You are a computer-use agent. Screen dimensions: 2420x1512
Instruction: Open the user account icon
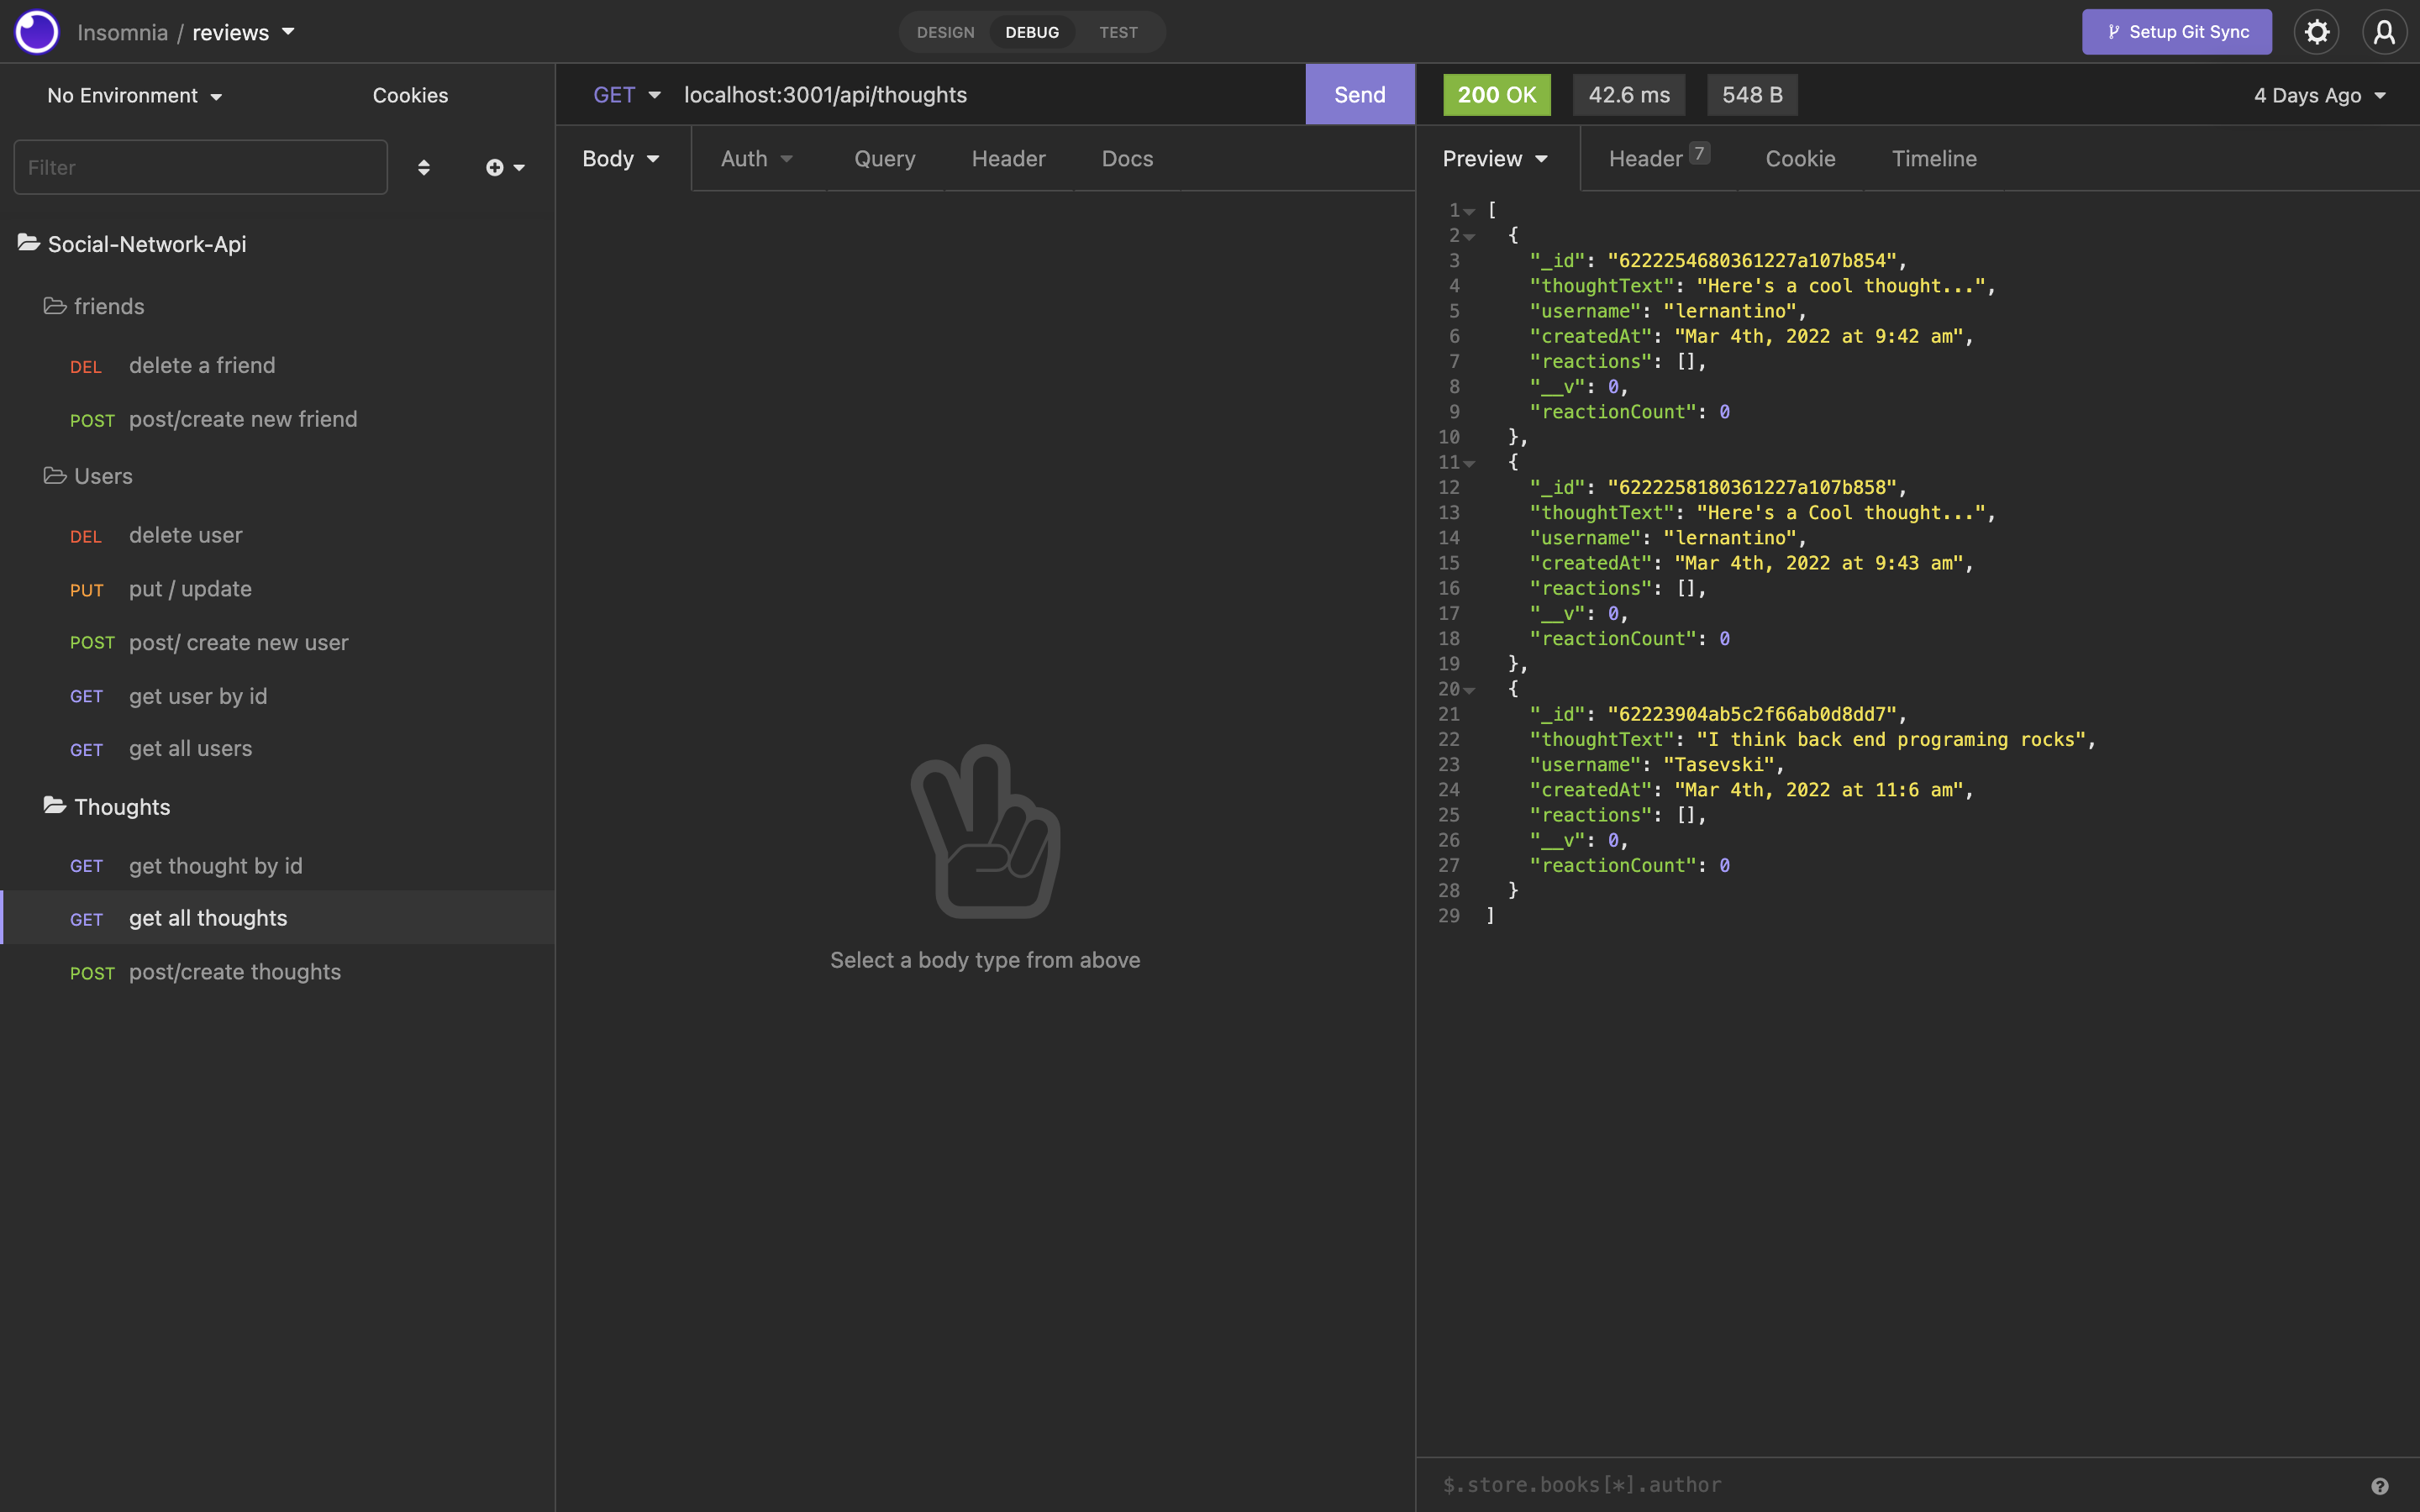2384,31
